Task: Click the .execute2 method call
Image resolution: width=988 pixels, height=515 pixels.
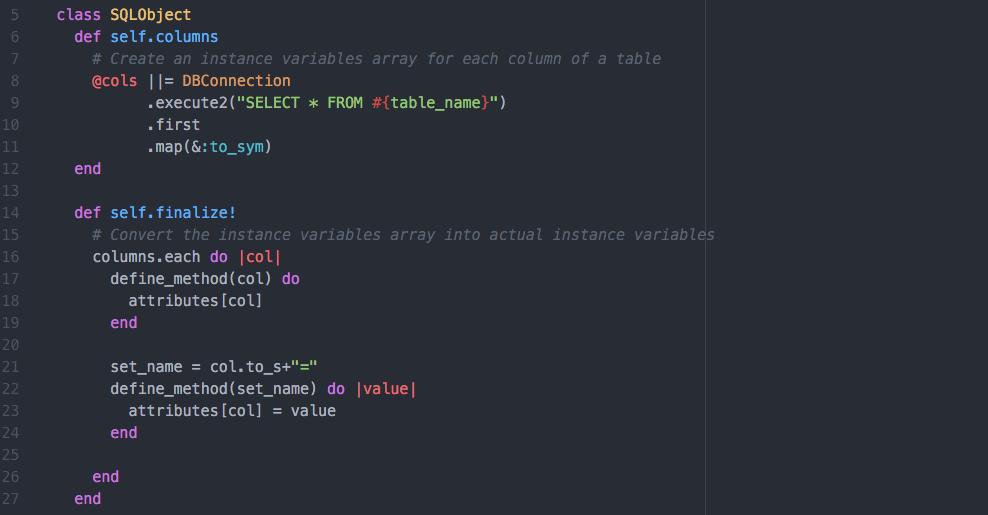Action: (x=187, y=103)
